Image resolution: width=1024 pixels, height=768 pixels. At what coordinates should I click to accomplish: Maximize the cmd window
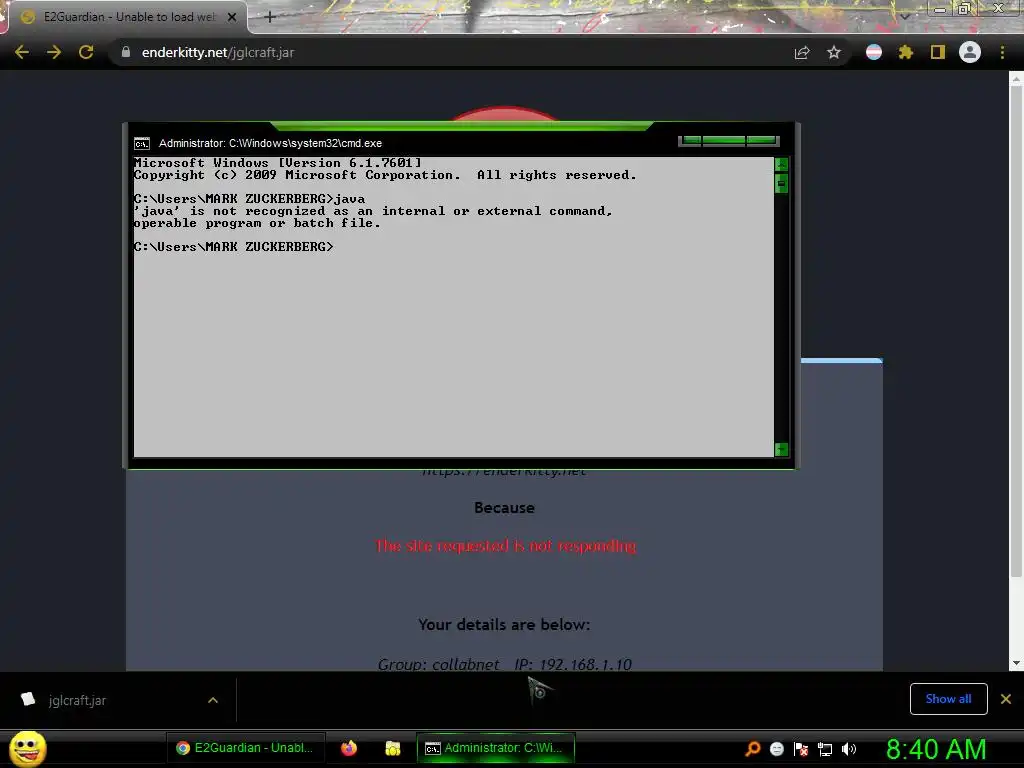(x=724, y=140)
